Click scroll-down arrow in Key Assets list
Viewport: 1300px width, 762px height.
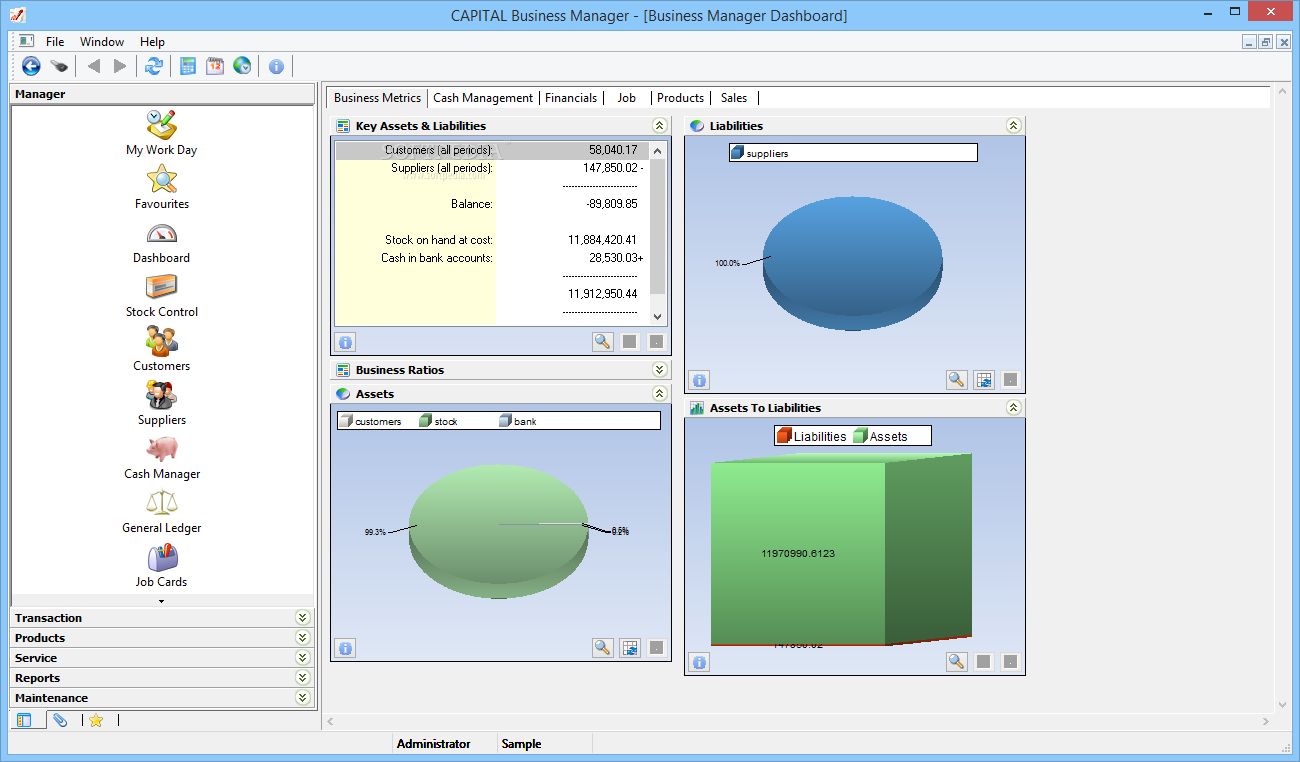(658, 316)
